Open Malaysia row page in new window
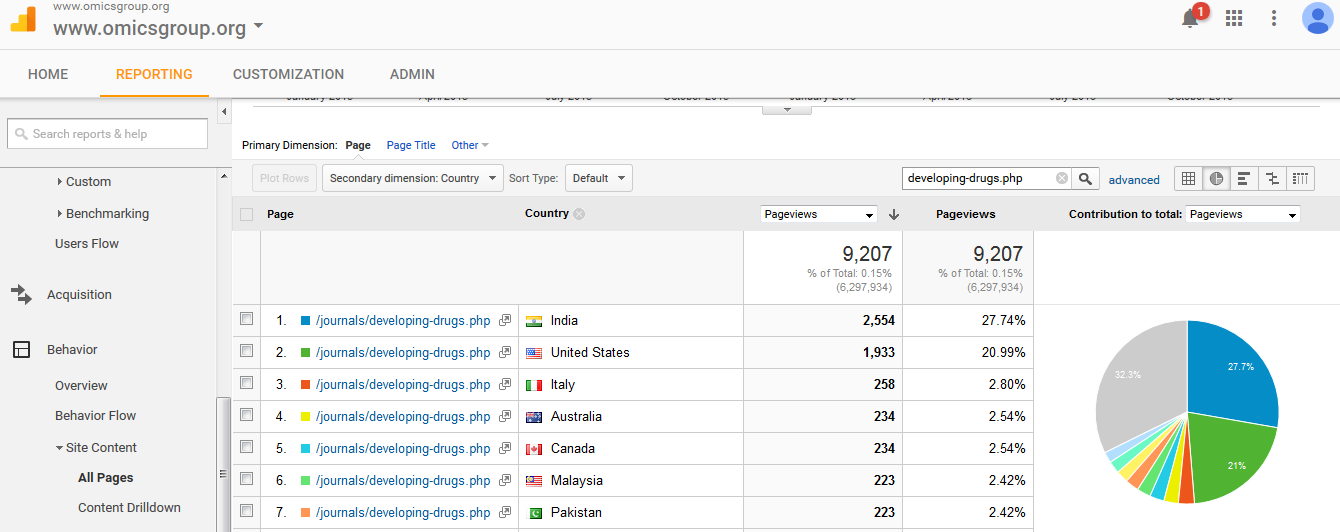The height and width of the screenshot is (532, 1340). (x=505, y=481)
